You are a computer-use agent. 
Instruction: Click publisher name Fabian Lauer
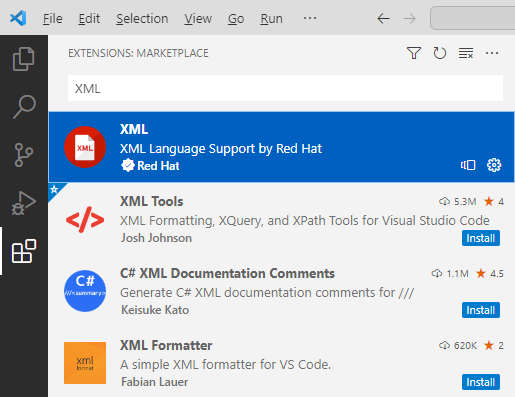tap(154, 382)
